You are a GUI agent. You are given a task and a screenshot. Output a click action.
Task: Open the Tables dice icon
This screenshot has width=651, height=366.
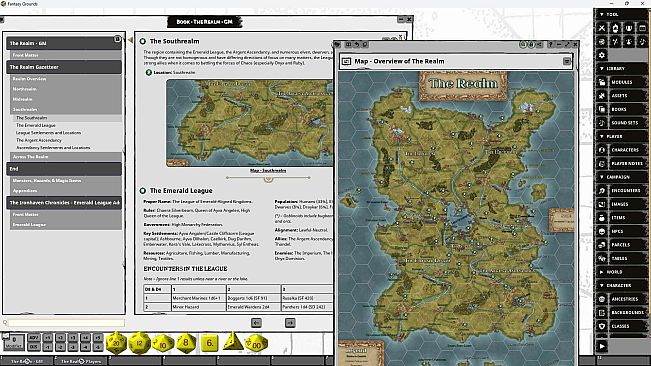pyautogui.click(x=602, y=258)
